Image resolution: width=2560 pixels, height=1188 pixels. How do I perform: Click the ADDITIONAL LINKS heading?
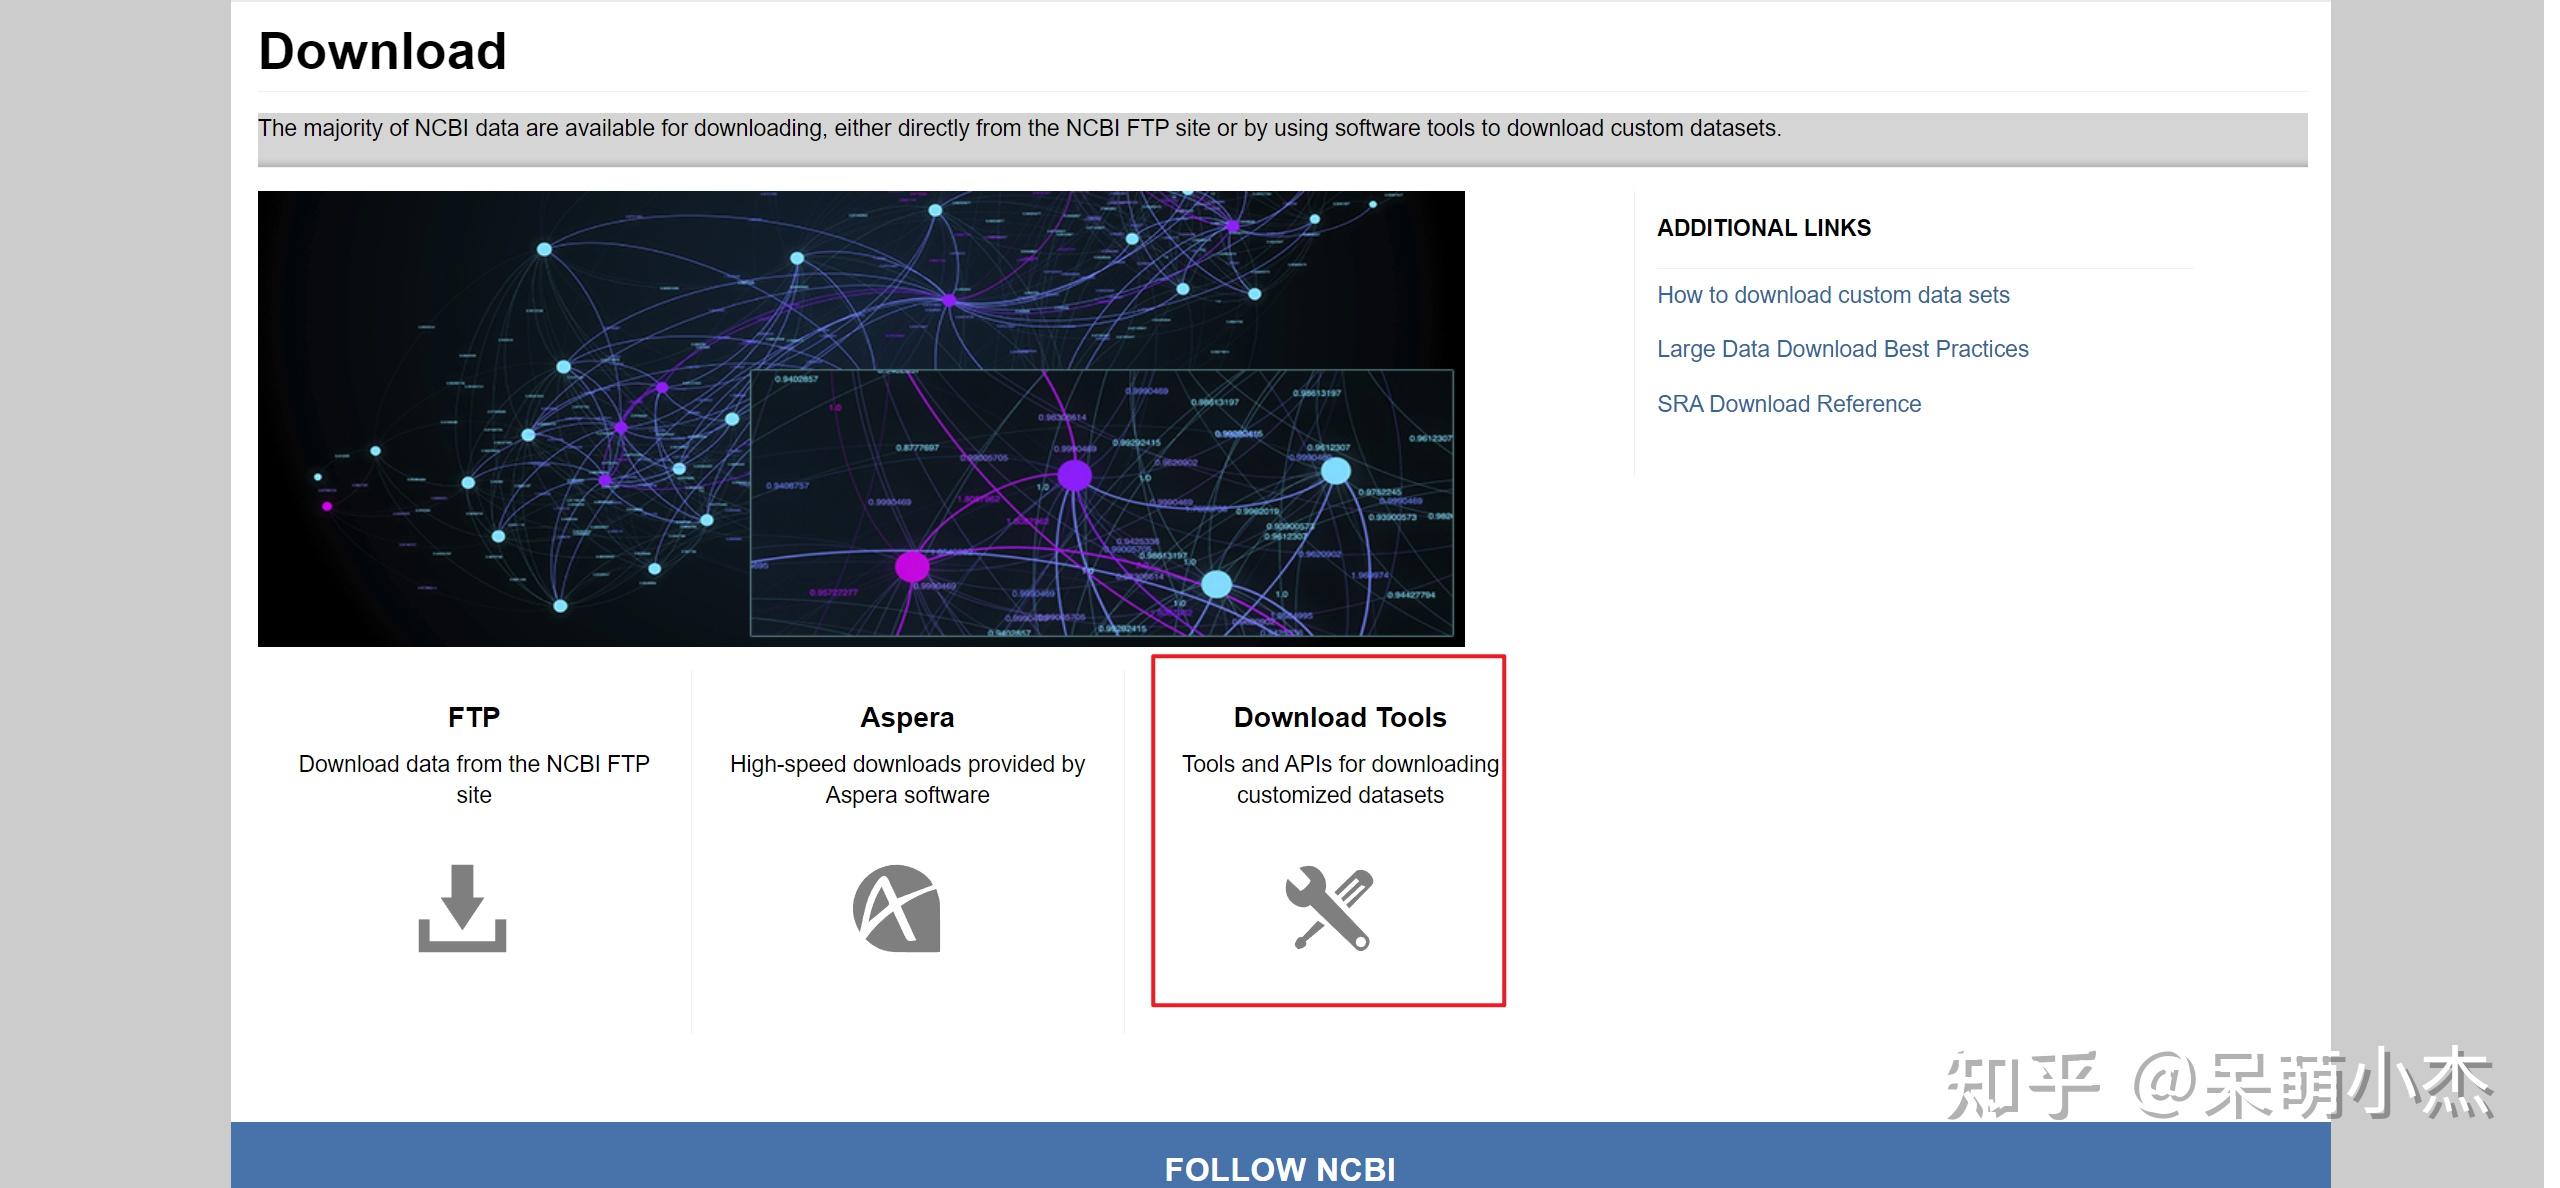tap(1763, 228)
